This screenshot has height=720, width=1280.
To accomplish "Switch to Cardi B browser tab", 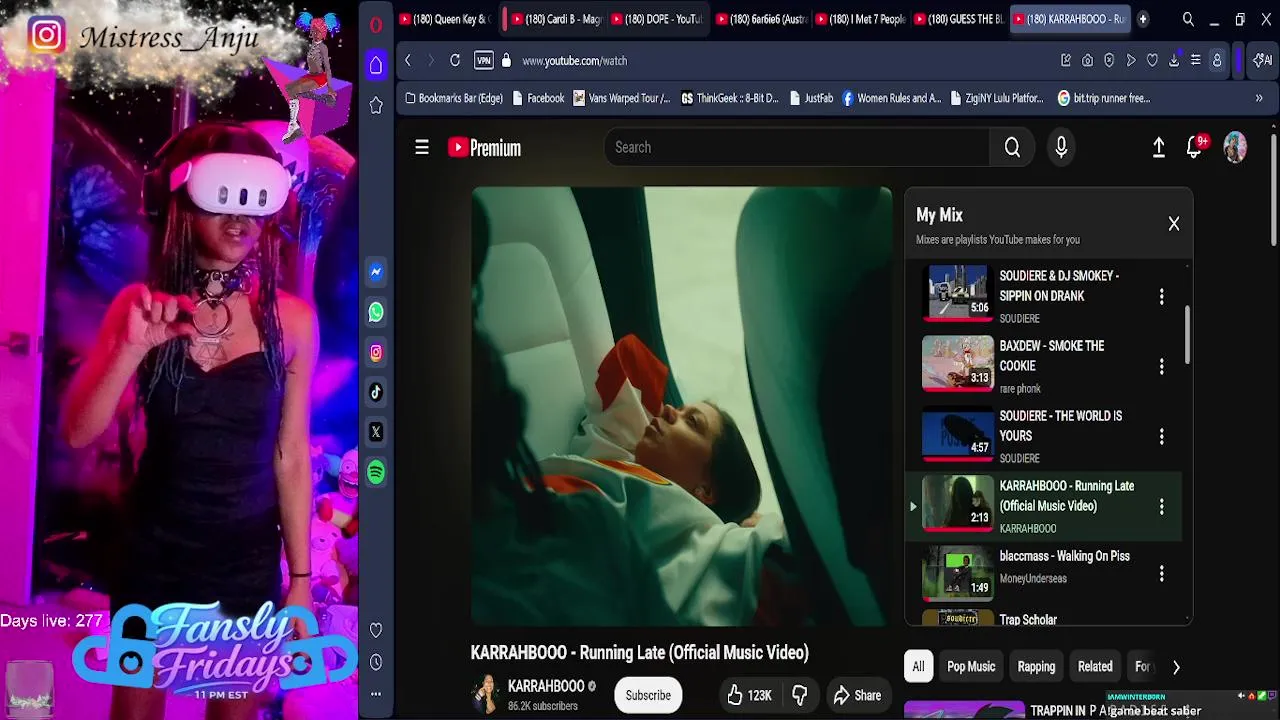I will (x=555, y=19).
